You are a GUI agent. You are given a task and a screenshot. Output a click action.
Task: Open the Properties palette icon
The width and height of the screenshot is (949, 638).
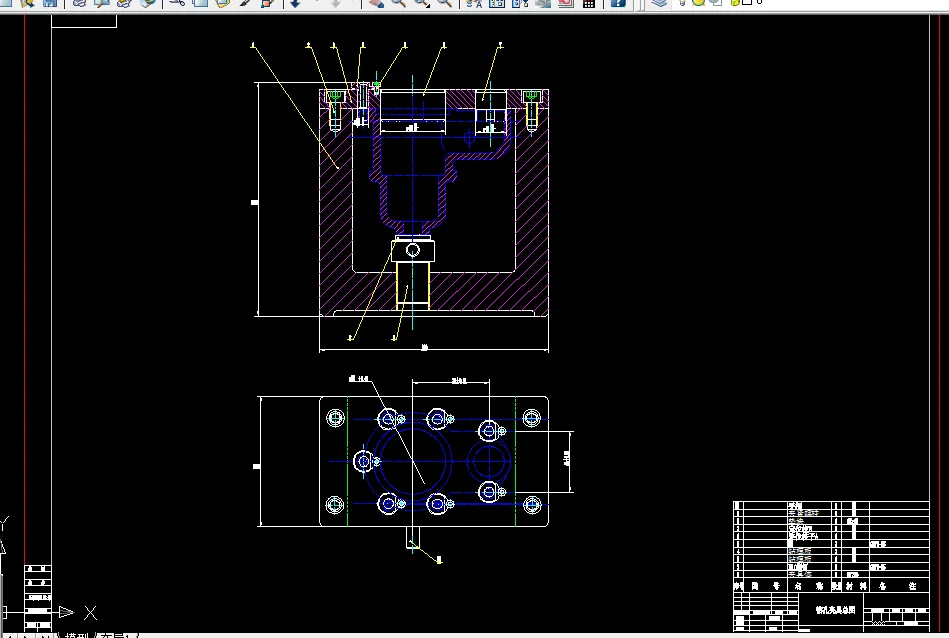474,2
